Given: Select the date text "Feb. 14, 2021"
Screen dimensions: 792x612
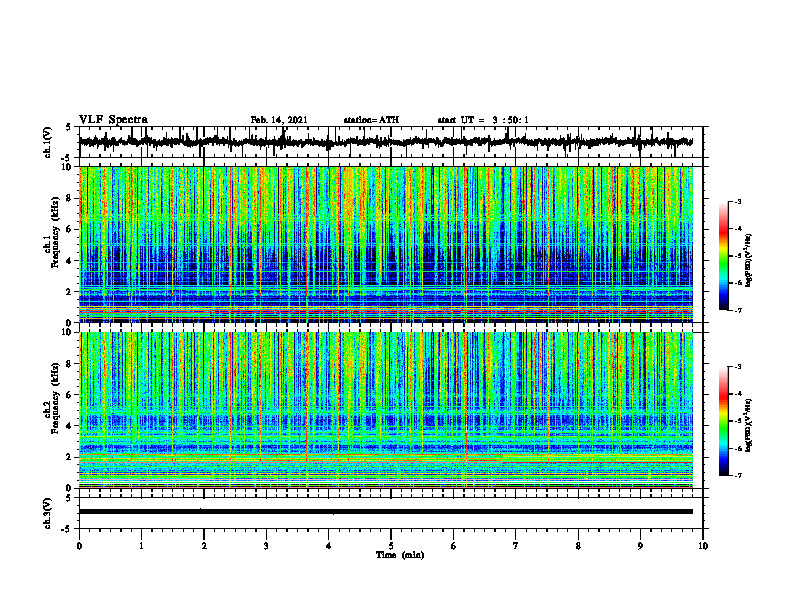Looking at the screenshot, I should [279, 120].
